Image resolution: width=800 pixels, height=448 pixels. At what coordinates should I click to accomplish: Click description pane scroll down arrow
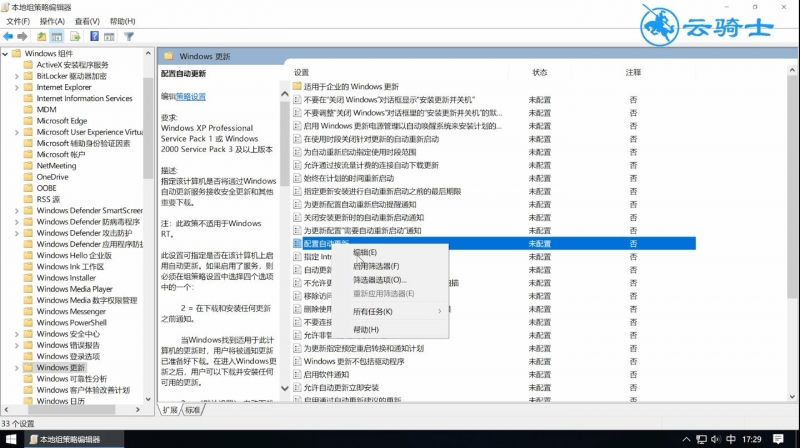pyautogui.click(x=285, y=388)
